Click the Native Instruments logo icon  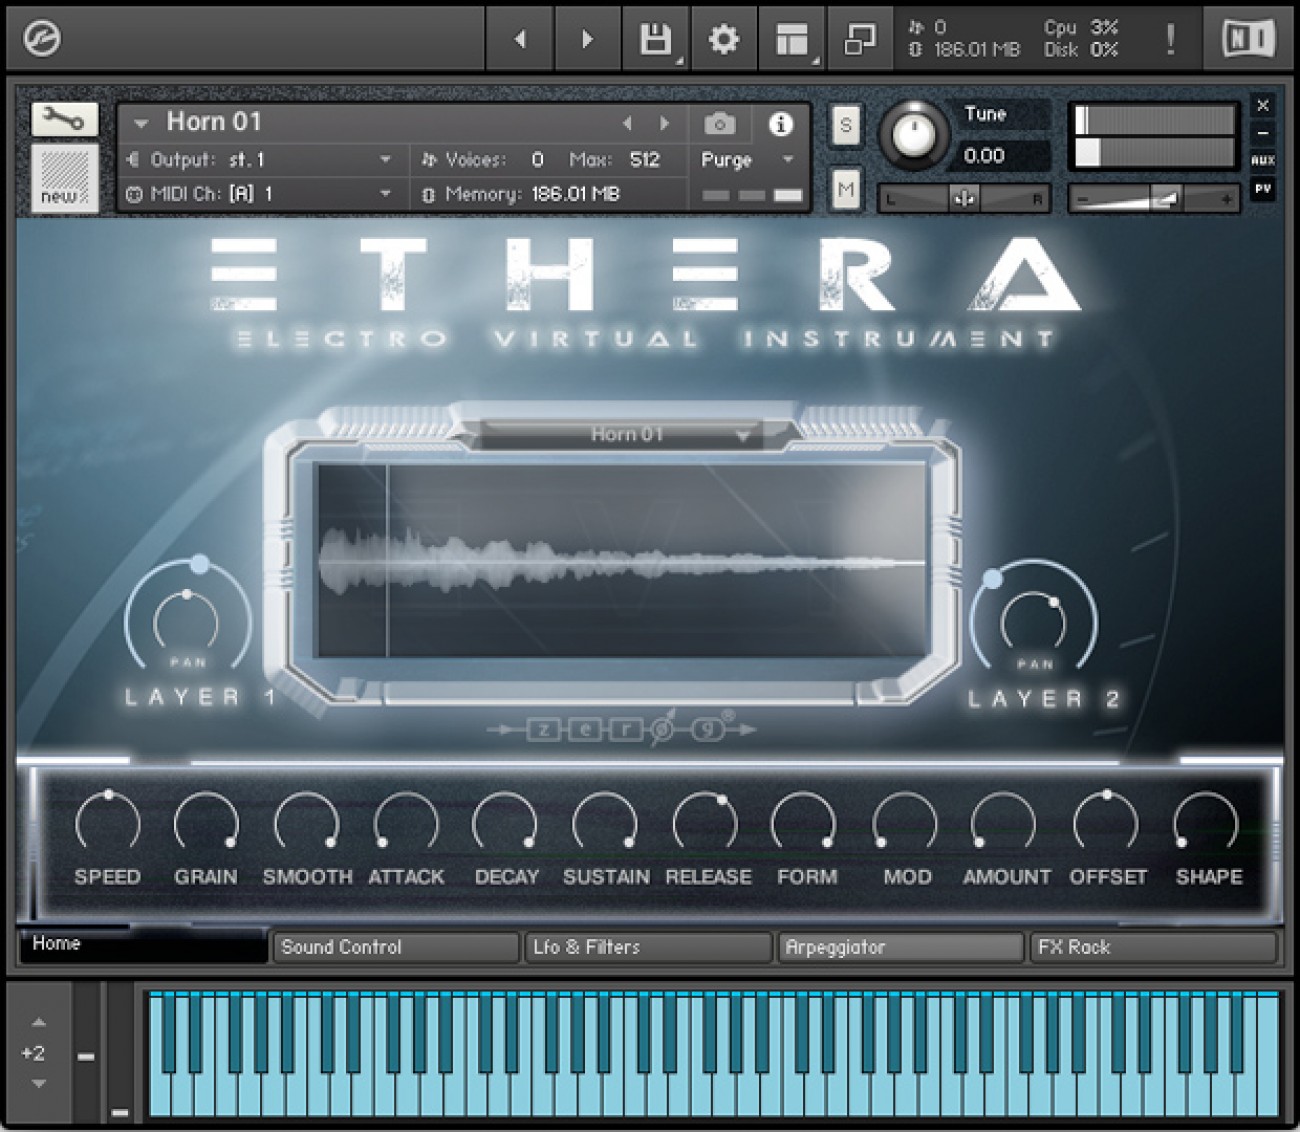pyautogui.click(x=1245, y=38)
